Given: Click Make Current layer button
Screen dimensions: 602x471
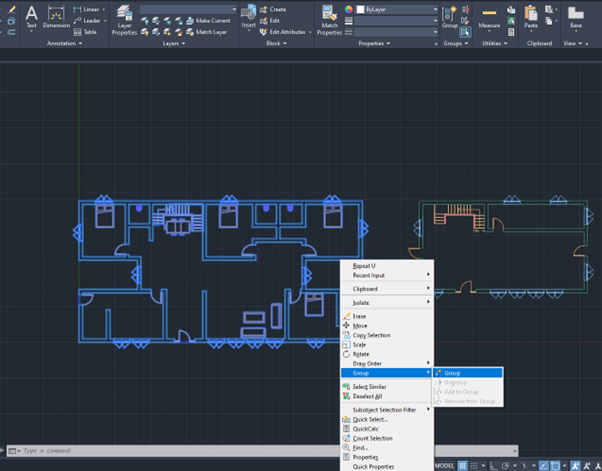Looking at the screenshot, I should click(208, 21).
